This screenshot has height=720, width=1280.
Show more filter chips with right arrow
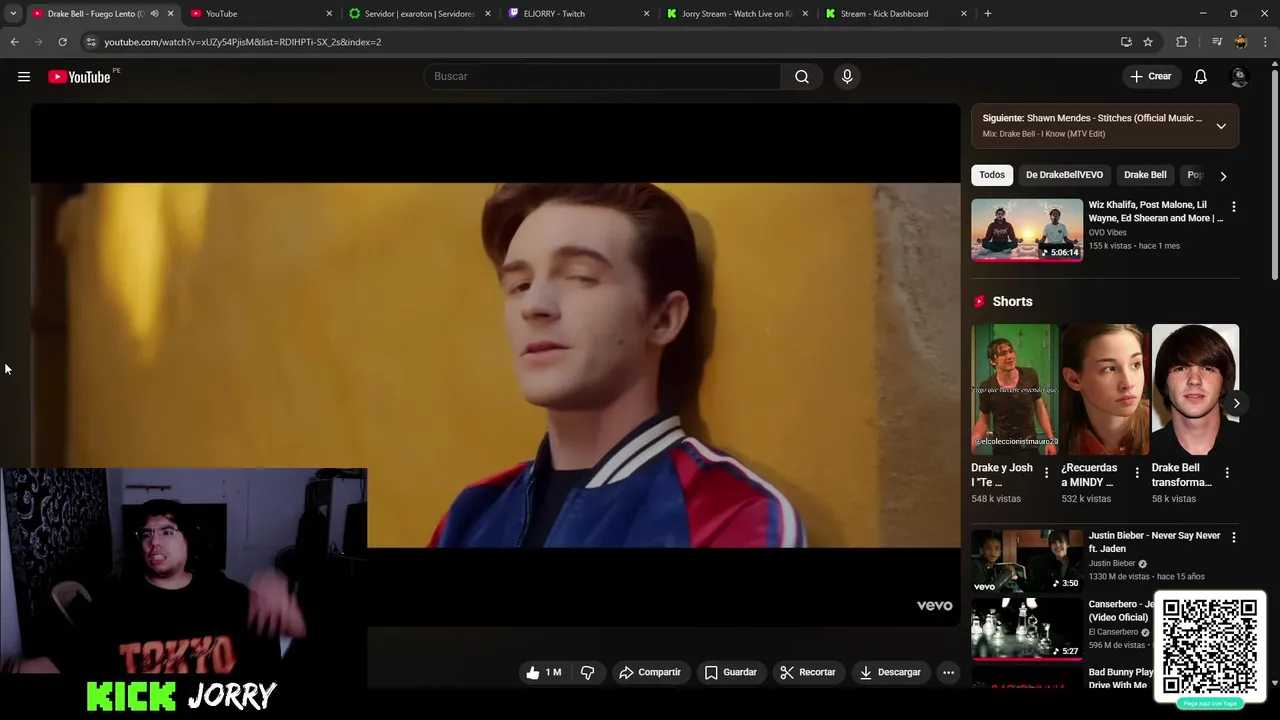(1223, 176)
